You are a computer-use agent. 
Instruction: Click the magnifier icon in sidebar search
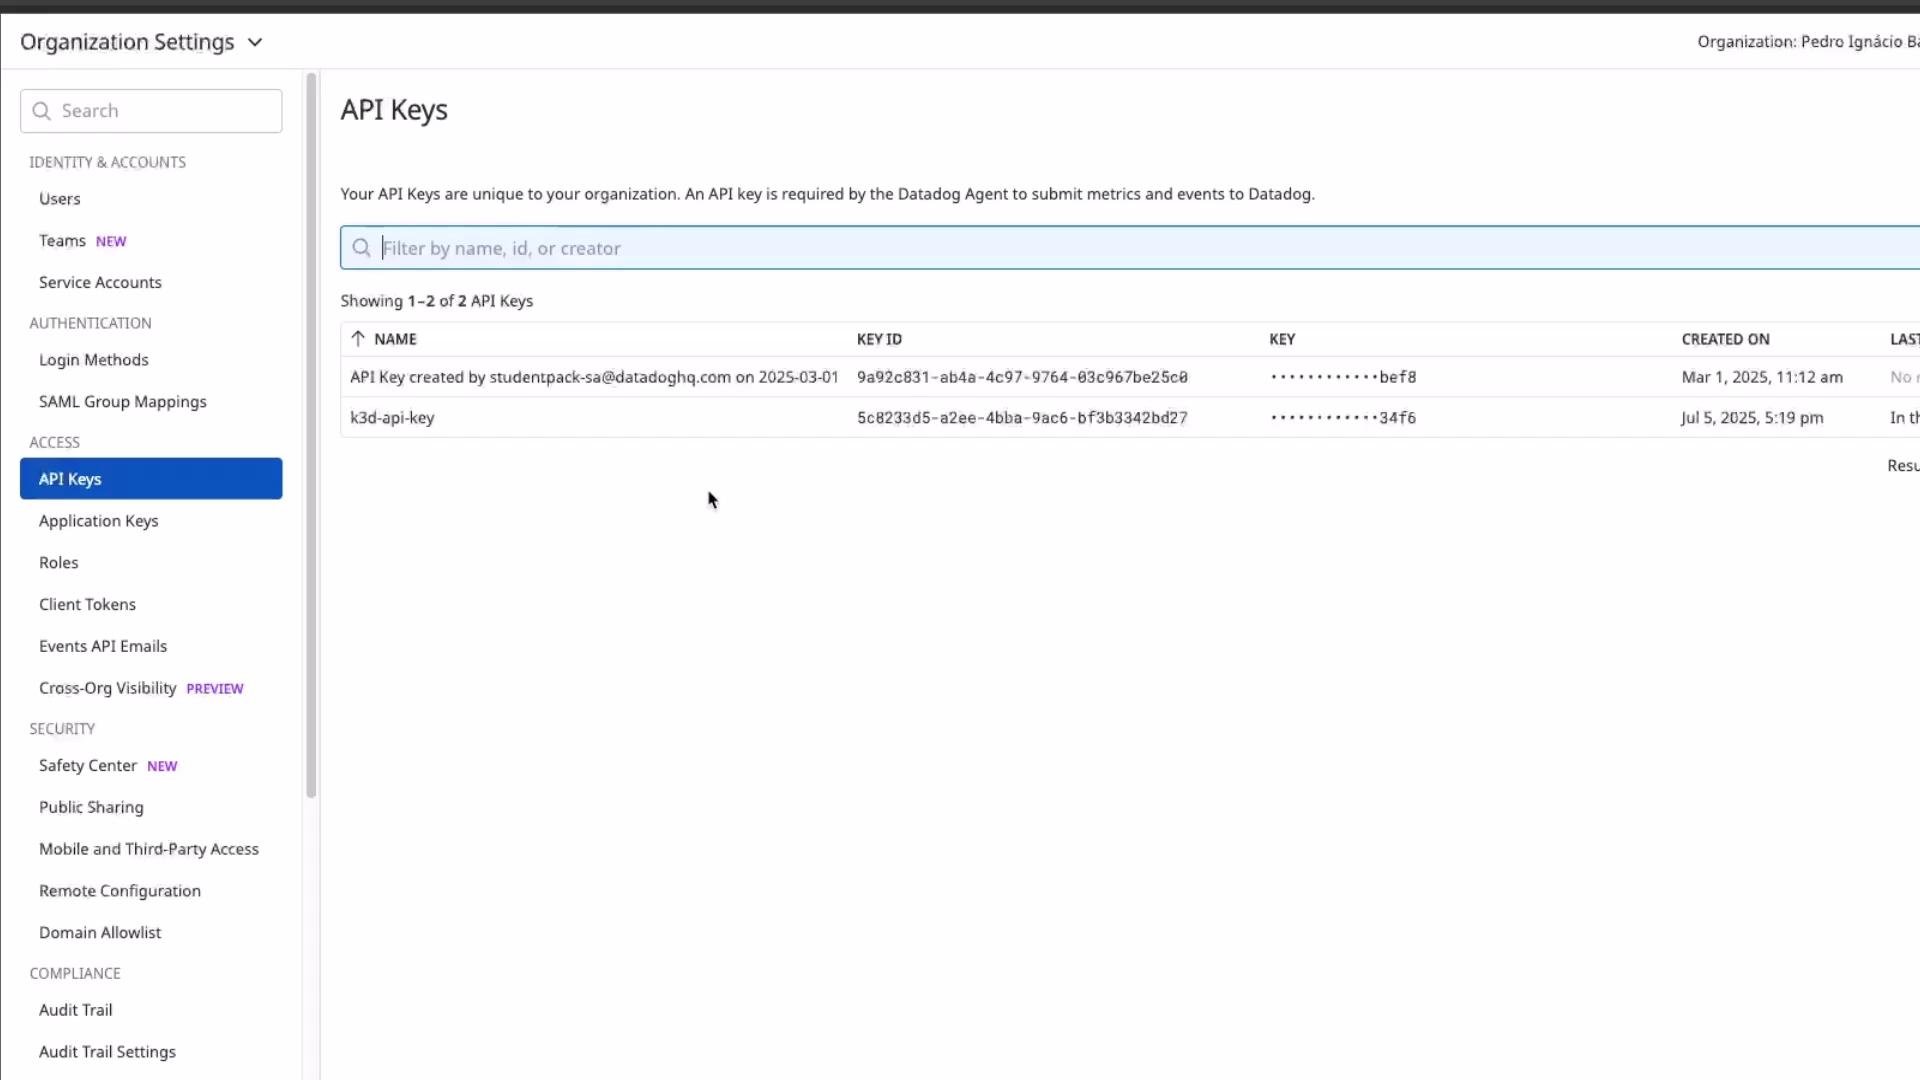click(x=41, y=111)
